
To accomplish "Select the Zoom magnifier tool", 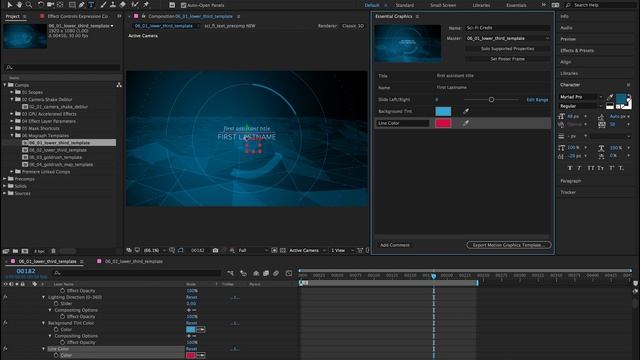I will pos(29,5).
